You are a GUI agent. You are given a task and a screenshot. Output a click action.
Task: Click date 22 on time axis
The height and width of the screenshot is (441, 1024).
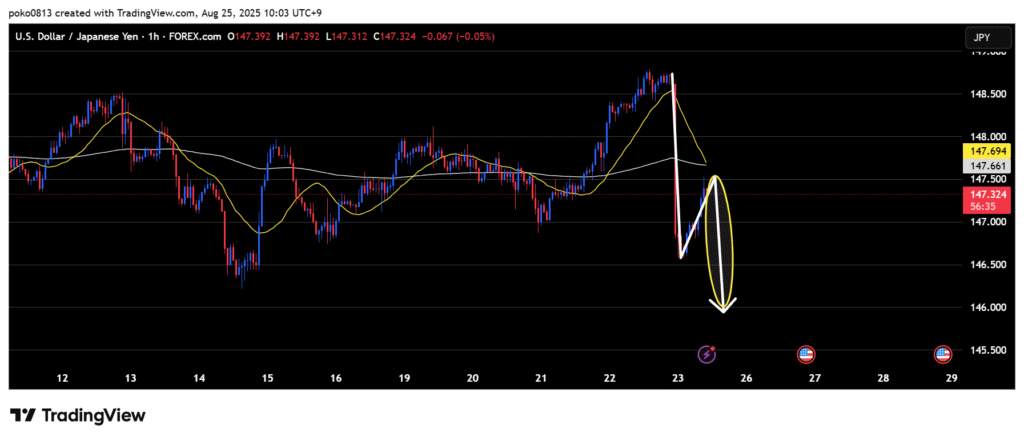click(609, 378)
